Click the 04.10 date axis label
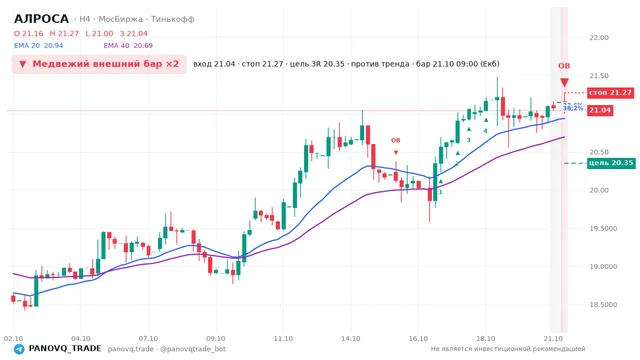The width and height of the screenshot is (640, 360). point(81,339)
